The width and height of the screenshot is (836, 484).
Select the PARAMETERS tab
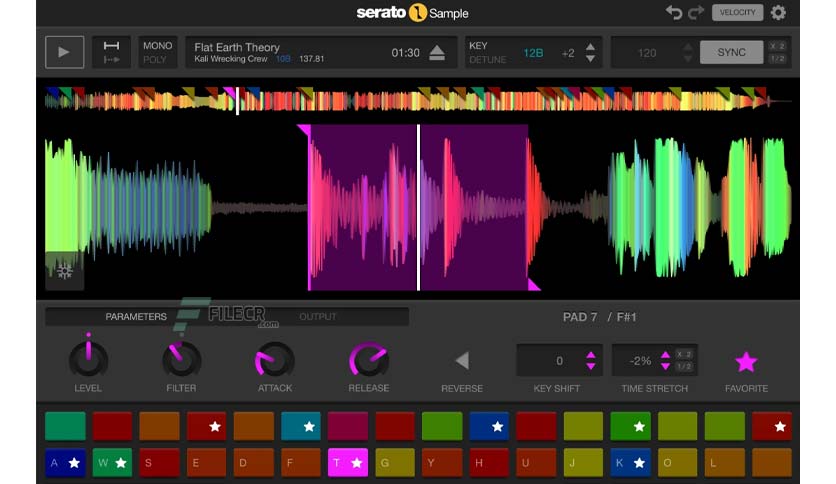[136, 317]
